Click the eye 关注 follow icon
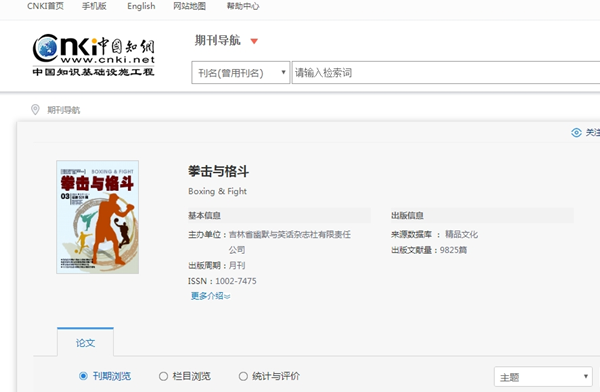The width and height of the screenshot is (600, 392). click(576, 132)
